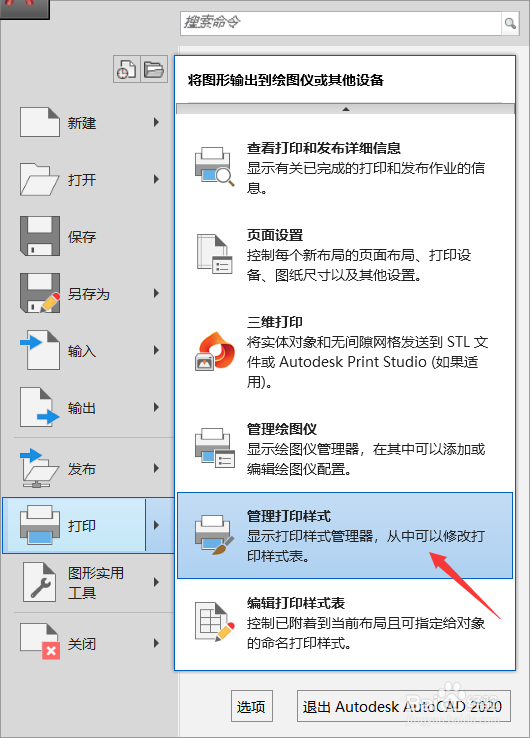Screen dimensions: 530x738
Task: Click description 控制已附着到当前布局 text
Action: [x=367, y=633]
